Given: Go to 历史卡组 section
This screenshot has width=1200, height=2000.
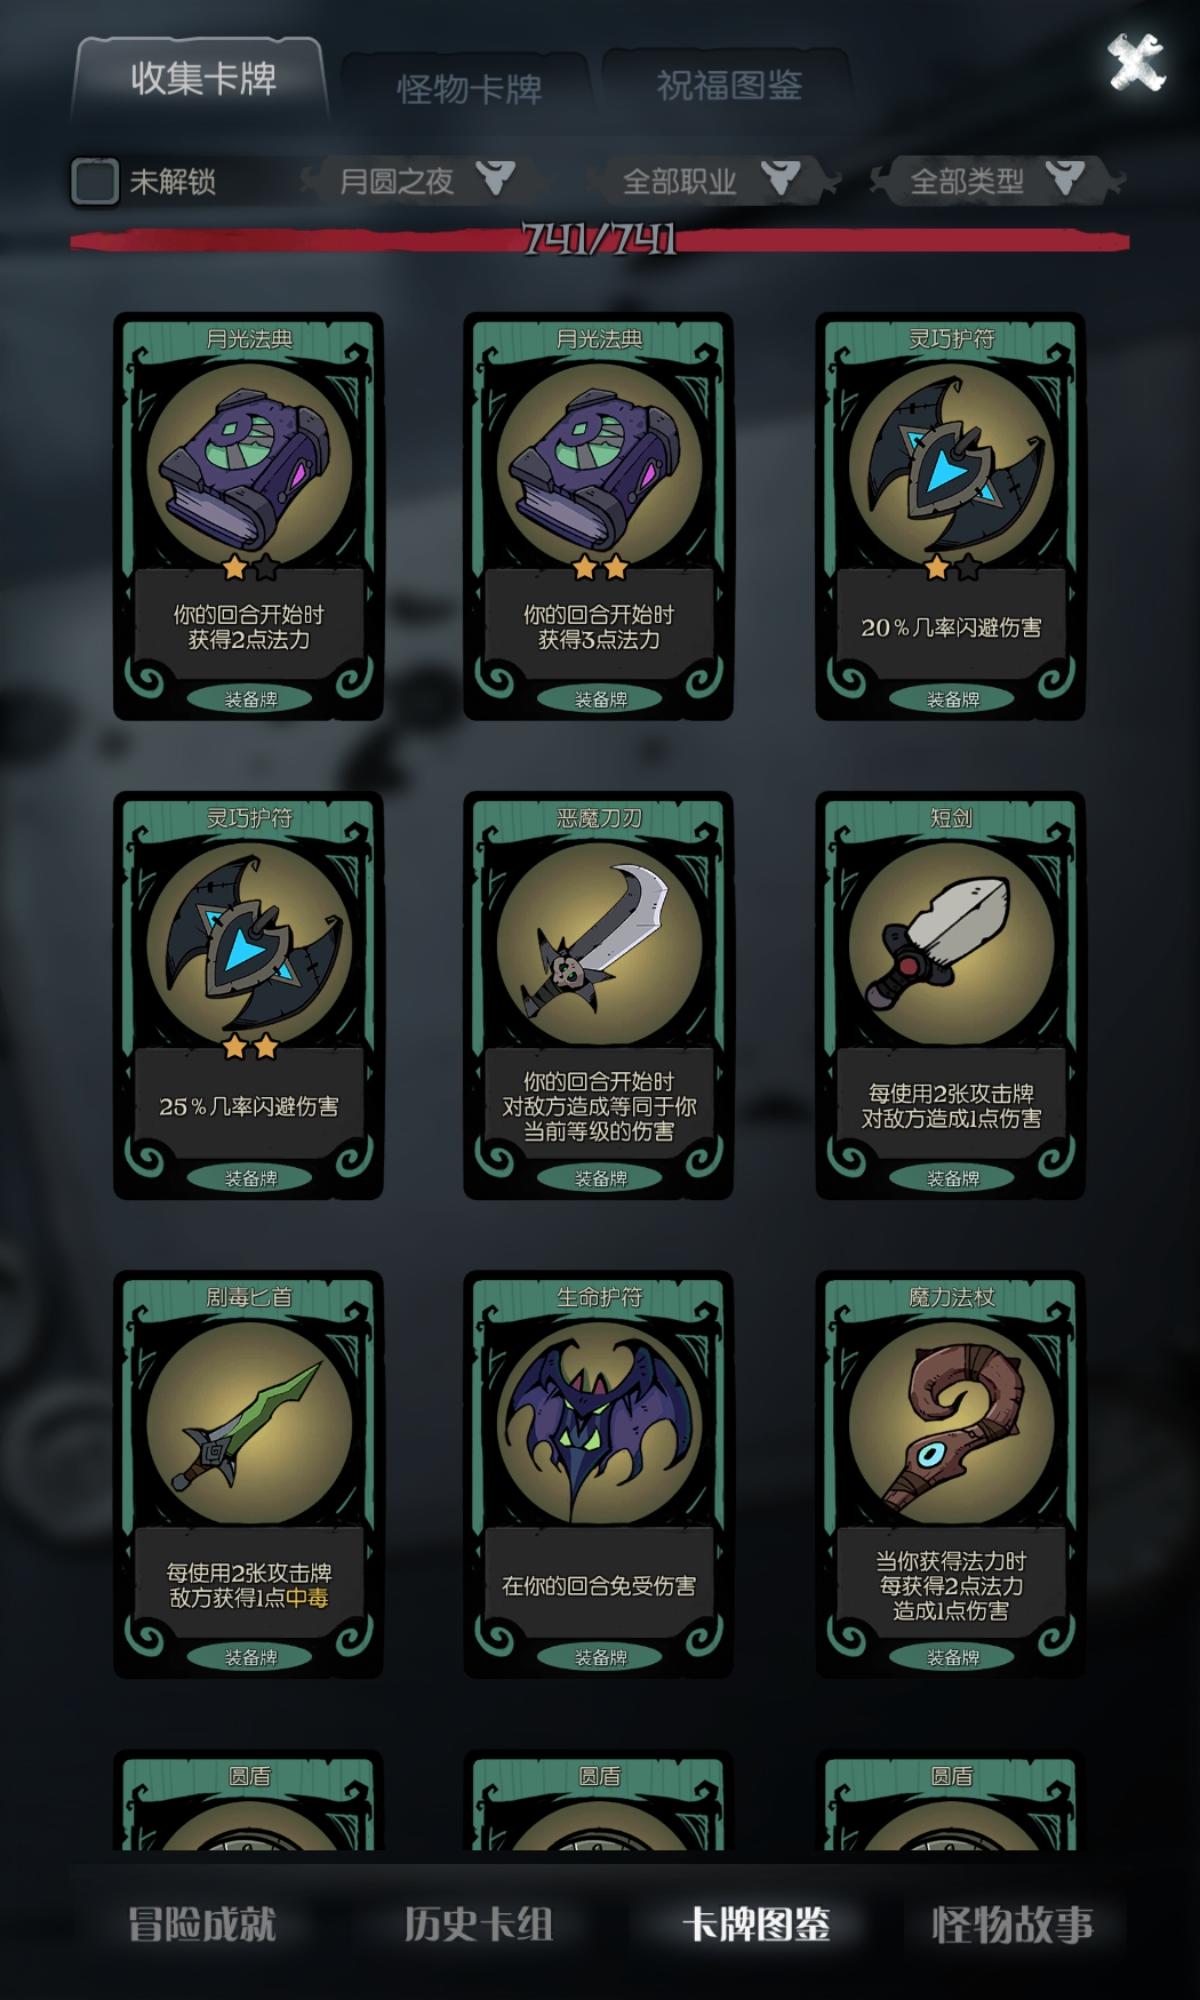Looking at the screenshot, I should [x=478, y=1924].
